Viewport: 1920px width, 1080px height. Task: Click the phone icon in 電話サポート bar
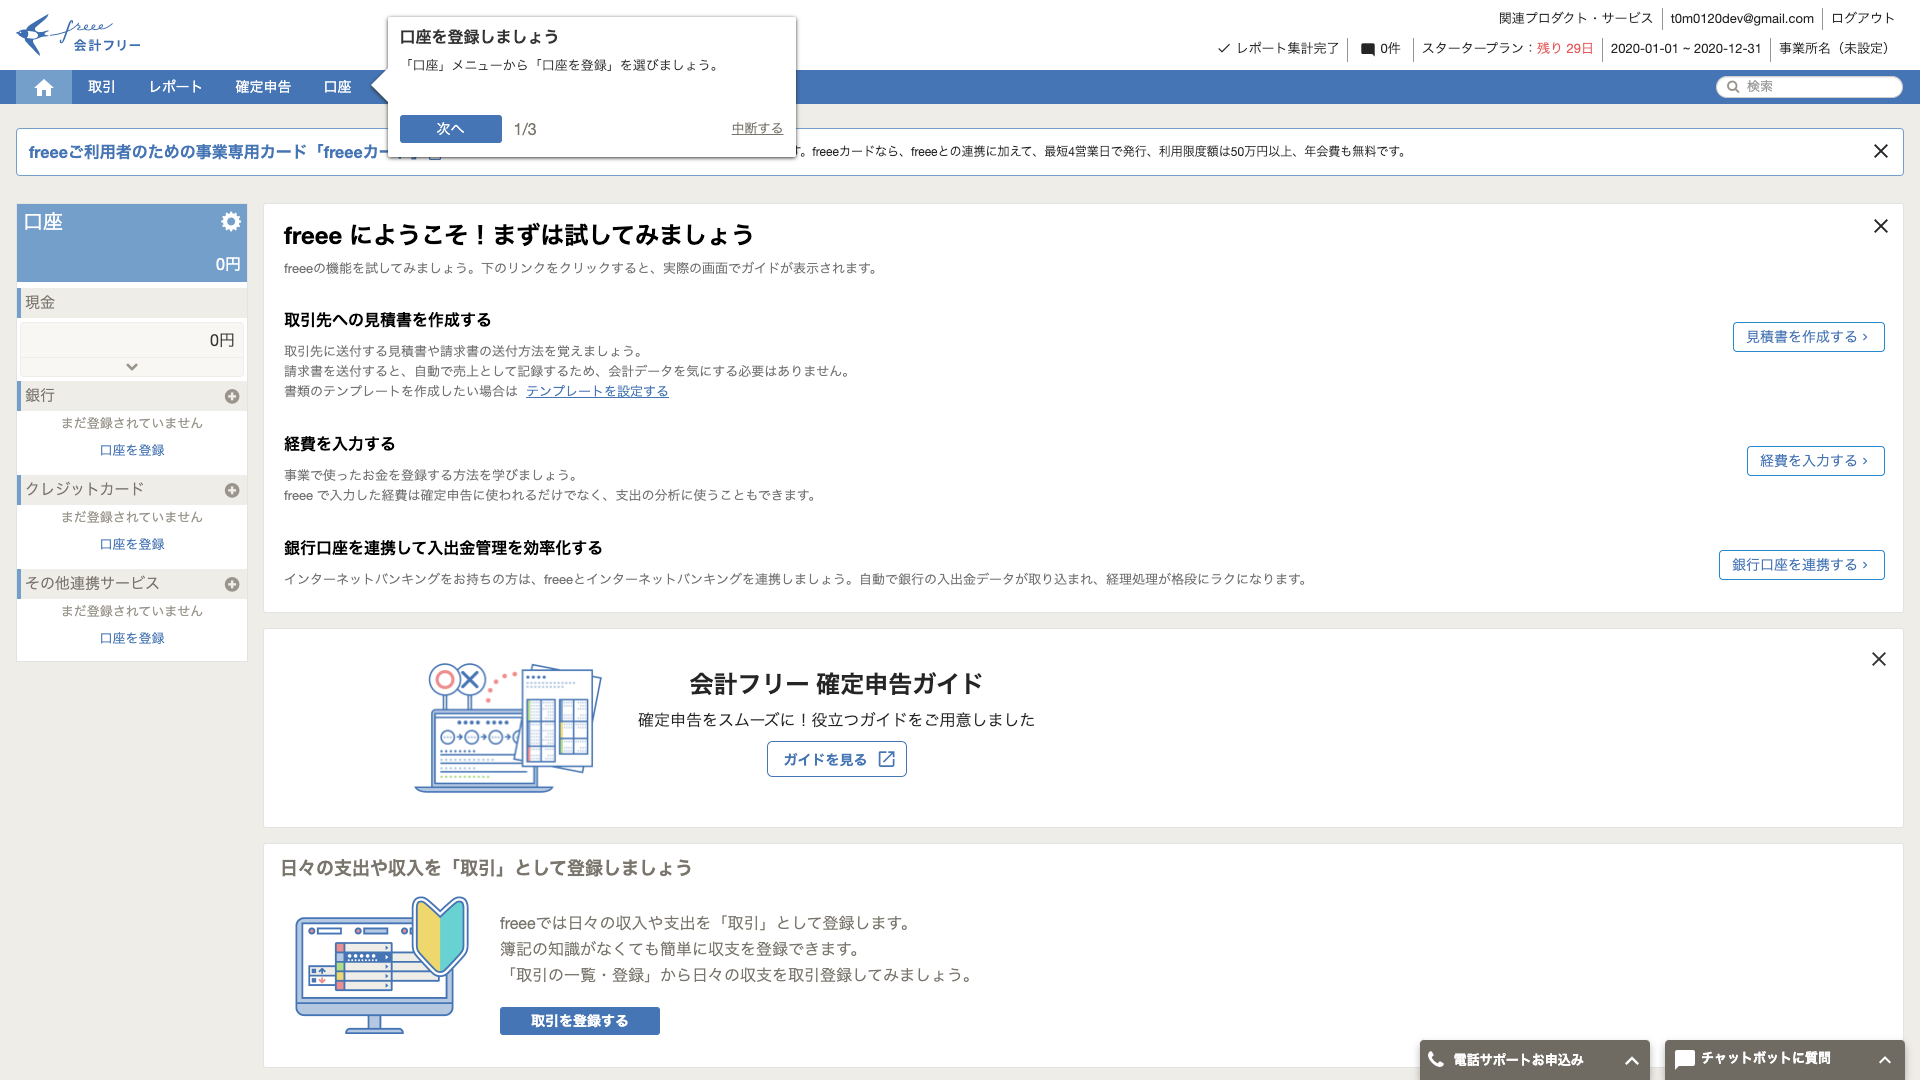1436,1059
